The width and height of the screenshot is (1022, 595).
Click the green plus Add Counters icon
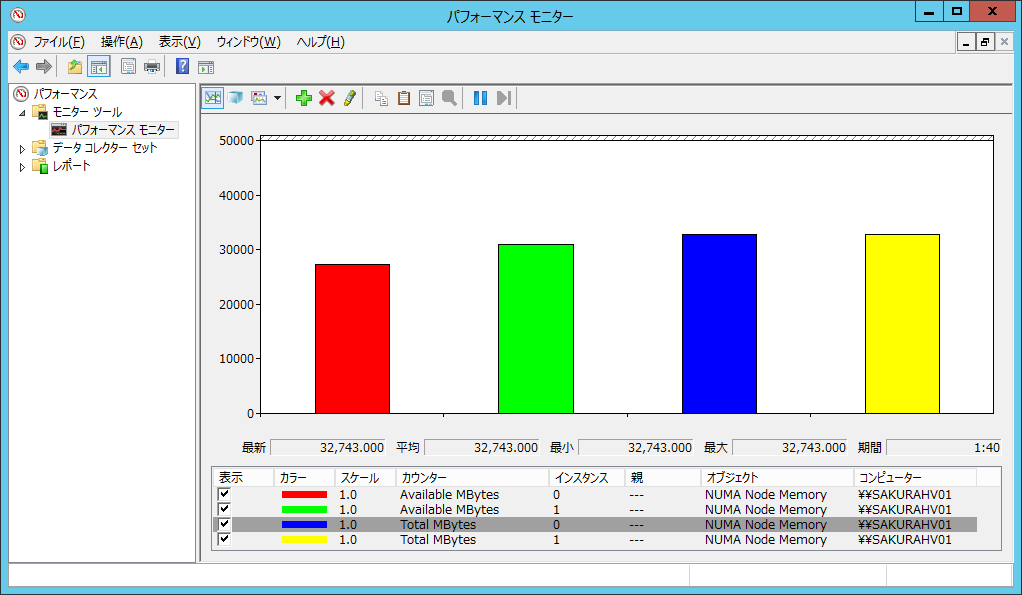click(304, 98)
